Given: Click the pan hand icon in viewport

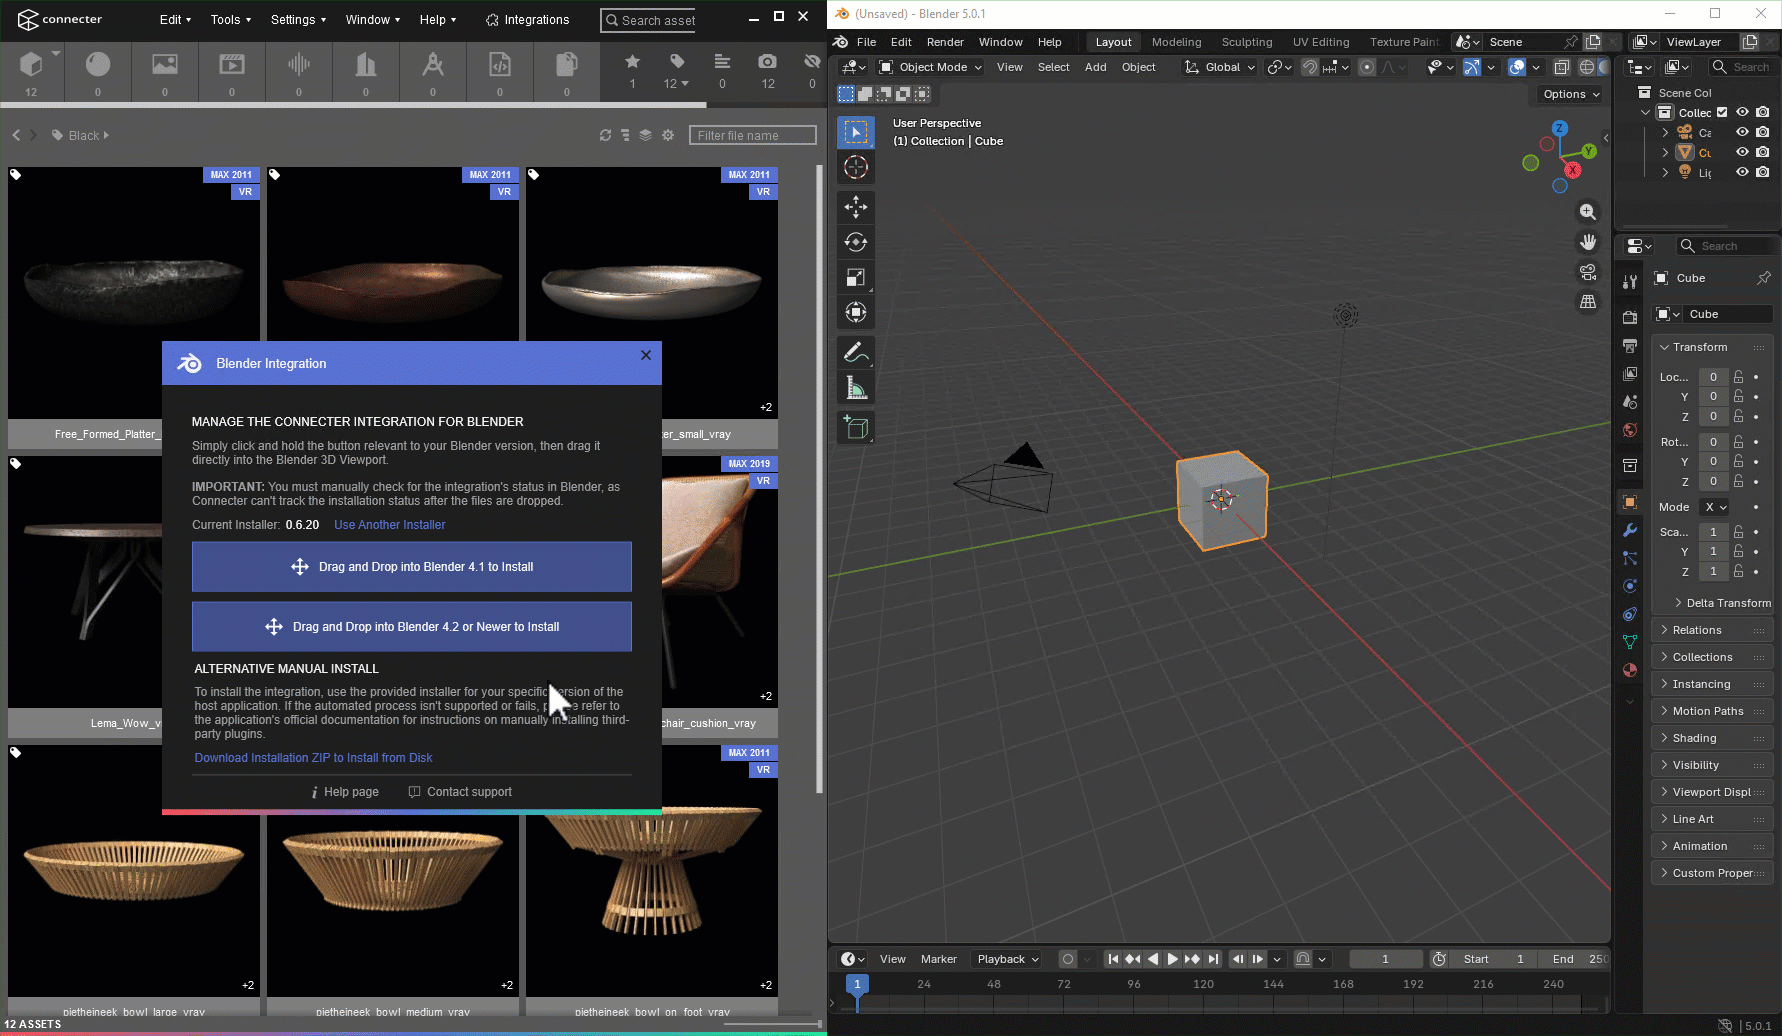Looking at the screenshot, I should click(1588, 242).
